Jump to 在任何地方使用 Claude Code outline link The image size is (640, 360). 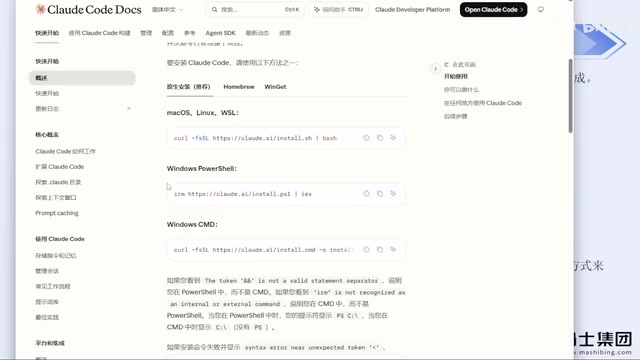pyautogui.click(x=483, y=103)
